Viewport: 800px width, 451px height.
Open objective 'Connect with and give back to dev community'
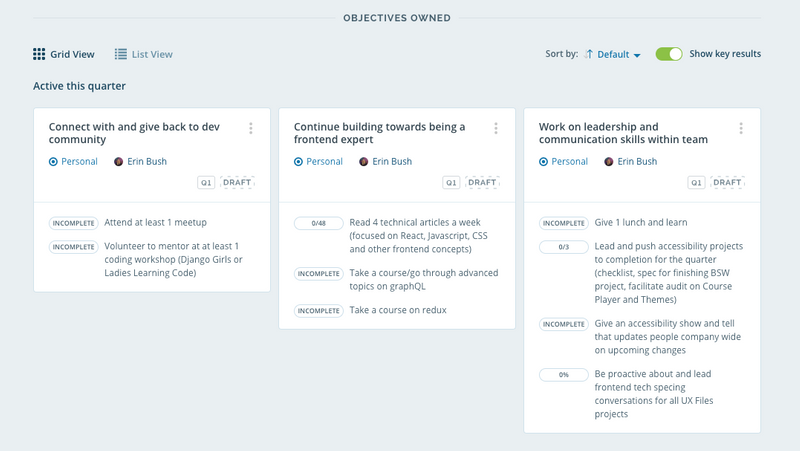coord(134,133)
